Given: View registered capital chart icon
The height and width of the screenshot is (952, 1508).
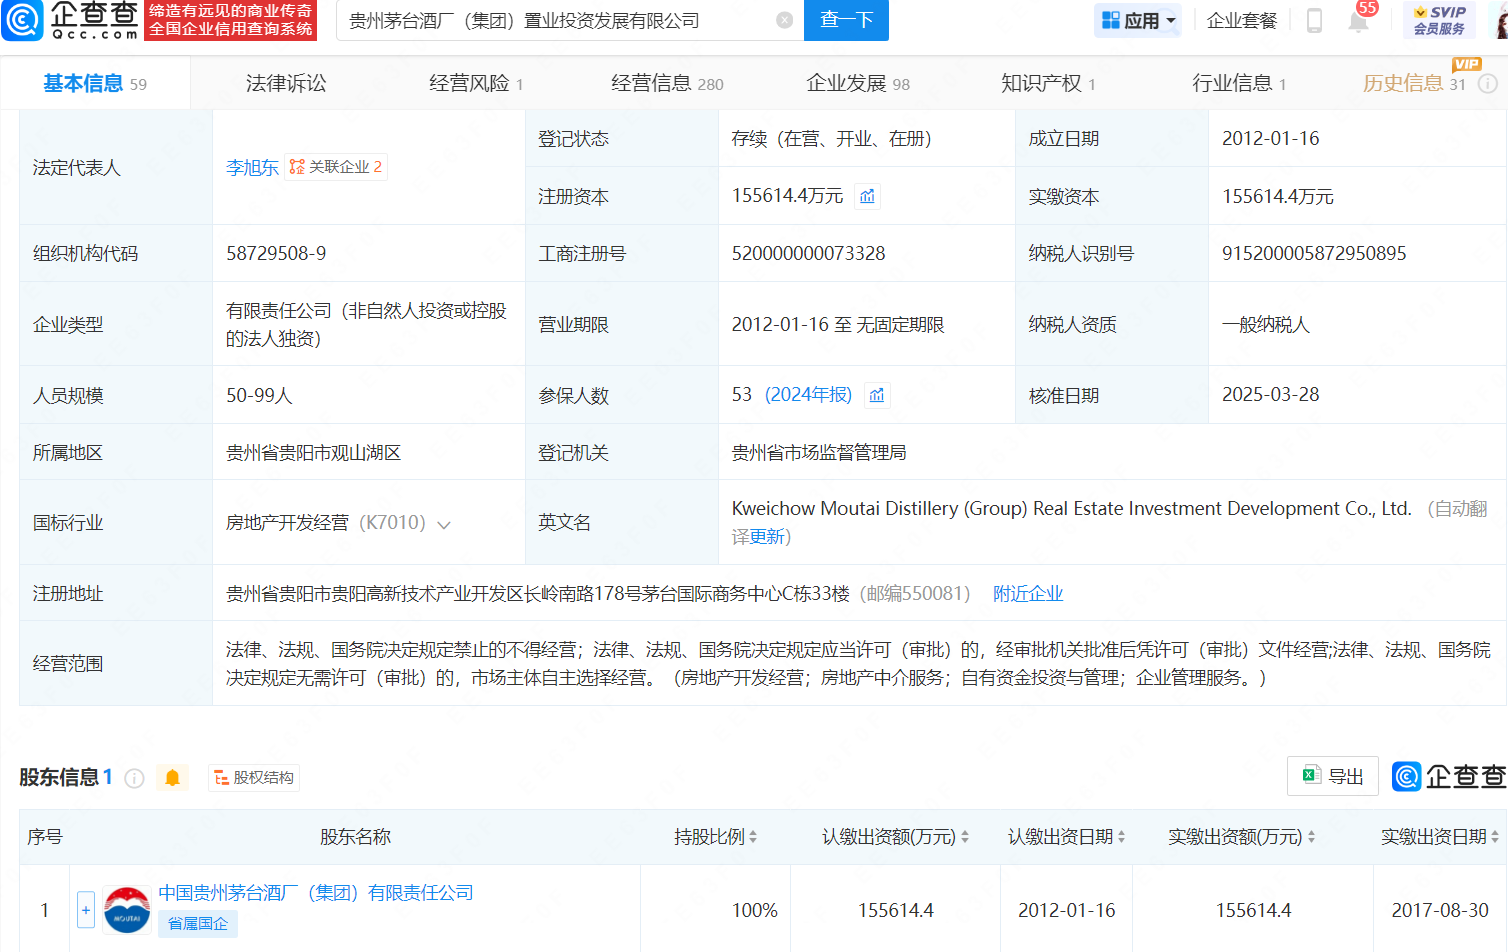Looking at the screenshot, I should 867,196.
